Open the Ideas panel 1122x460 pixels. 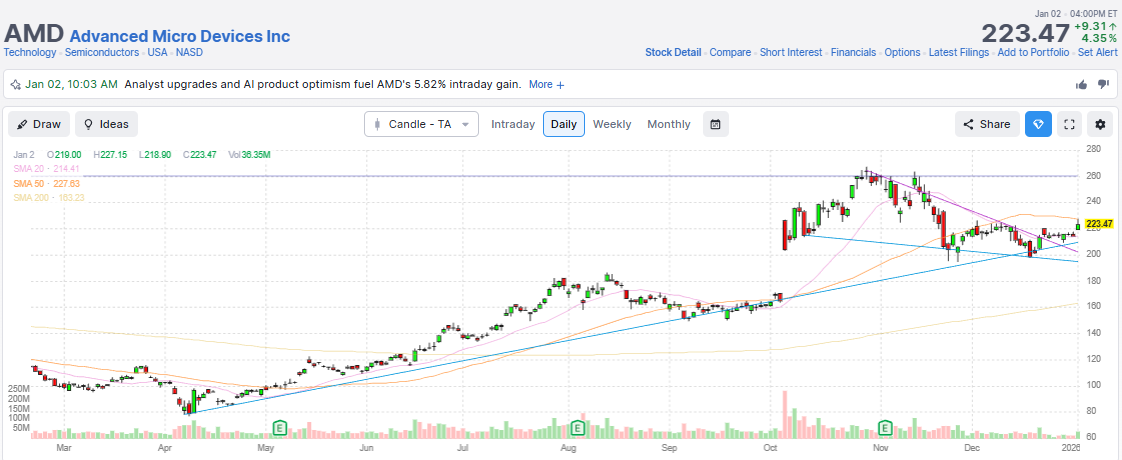click(107, 124)
